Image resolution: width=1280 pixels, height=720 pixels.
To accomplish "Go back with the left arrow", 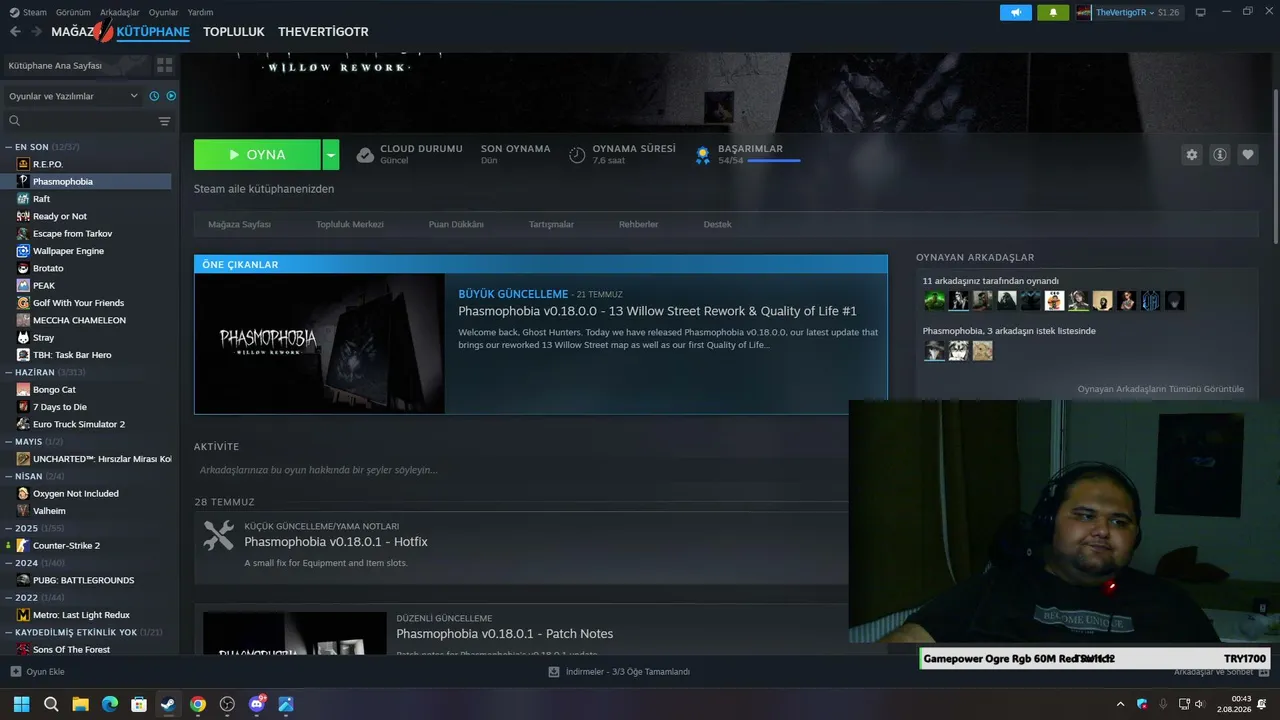I will point(15,32).
